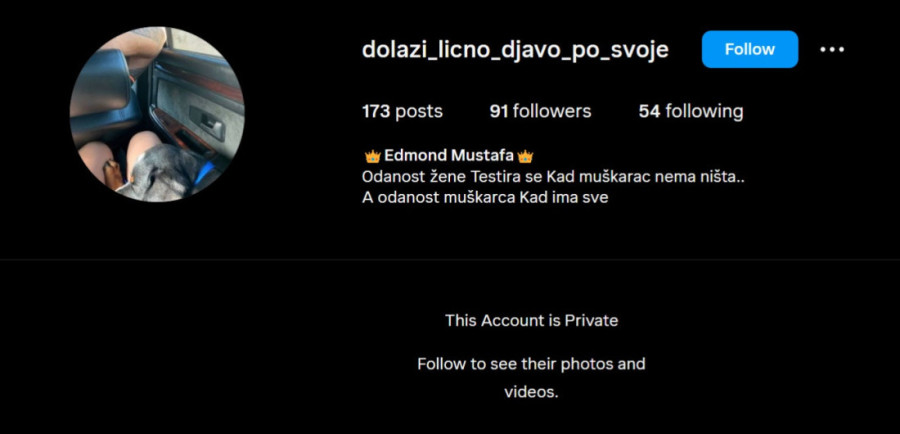Viewport: 900px width, 434px height.
Task: Open the 91 followers list
Action: click(540, 111)
